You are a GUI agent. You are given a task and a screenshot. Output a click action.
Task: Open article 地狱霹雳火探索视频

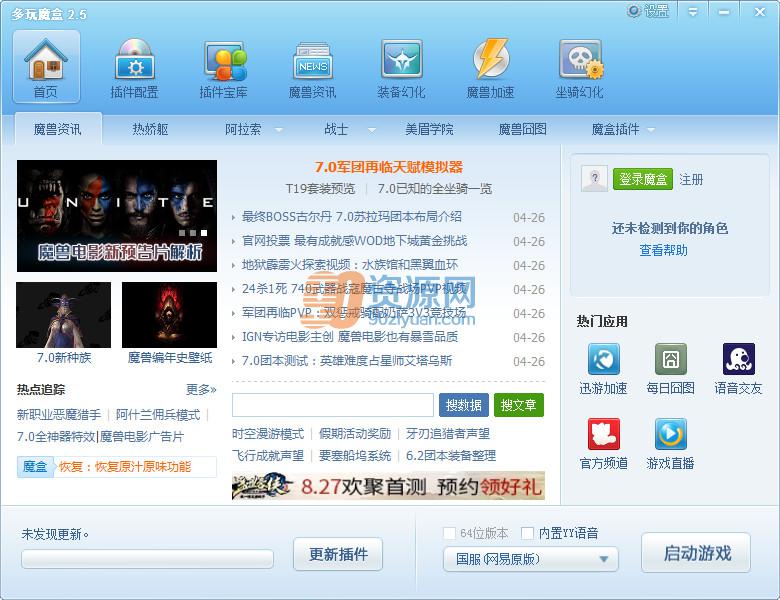[x=350, y=265]
